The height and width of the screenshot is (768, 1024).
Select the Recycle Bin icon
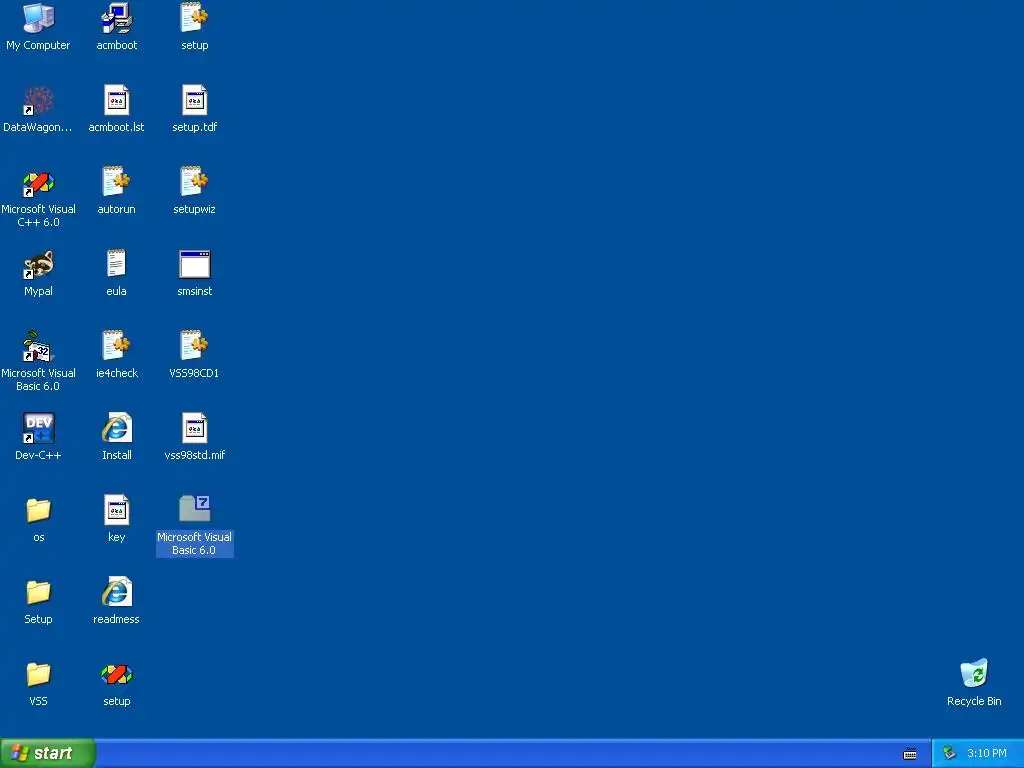click(x=974, y=674)
